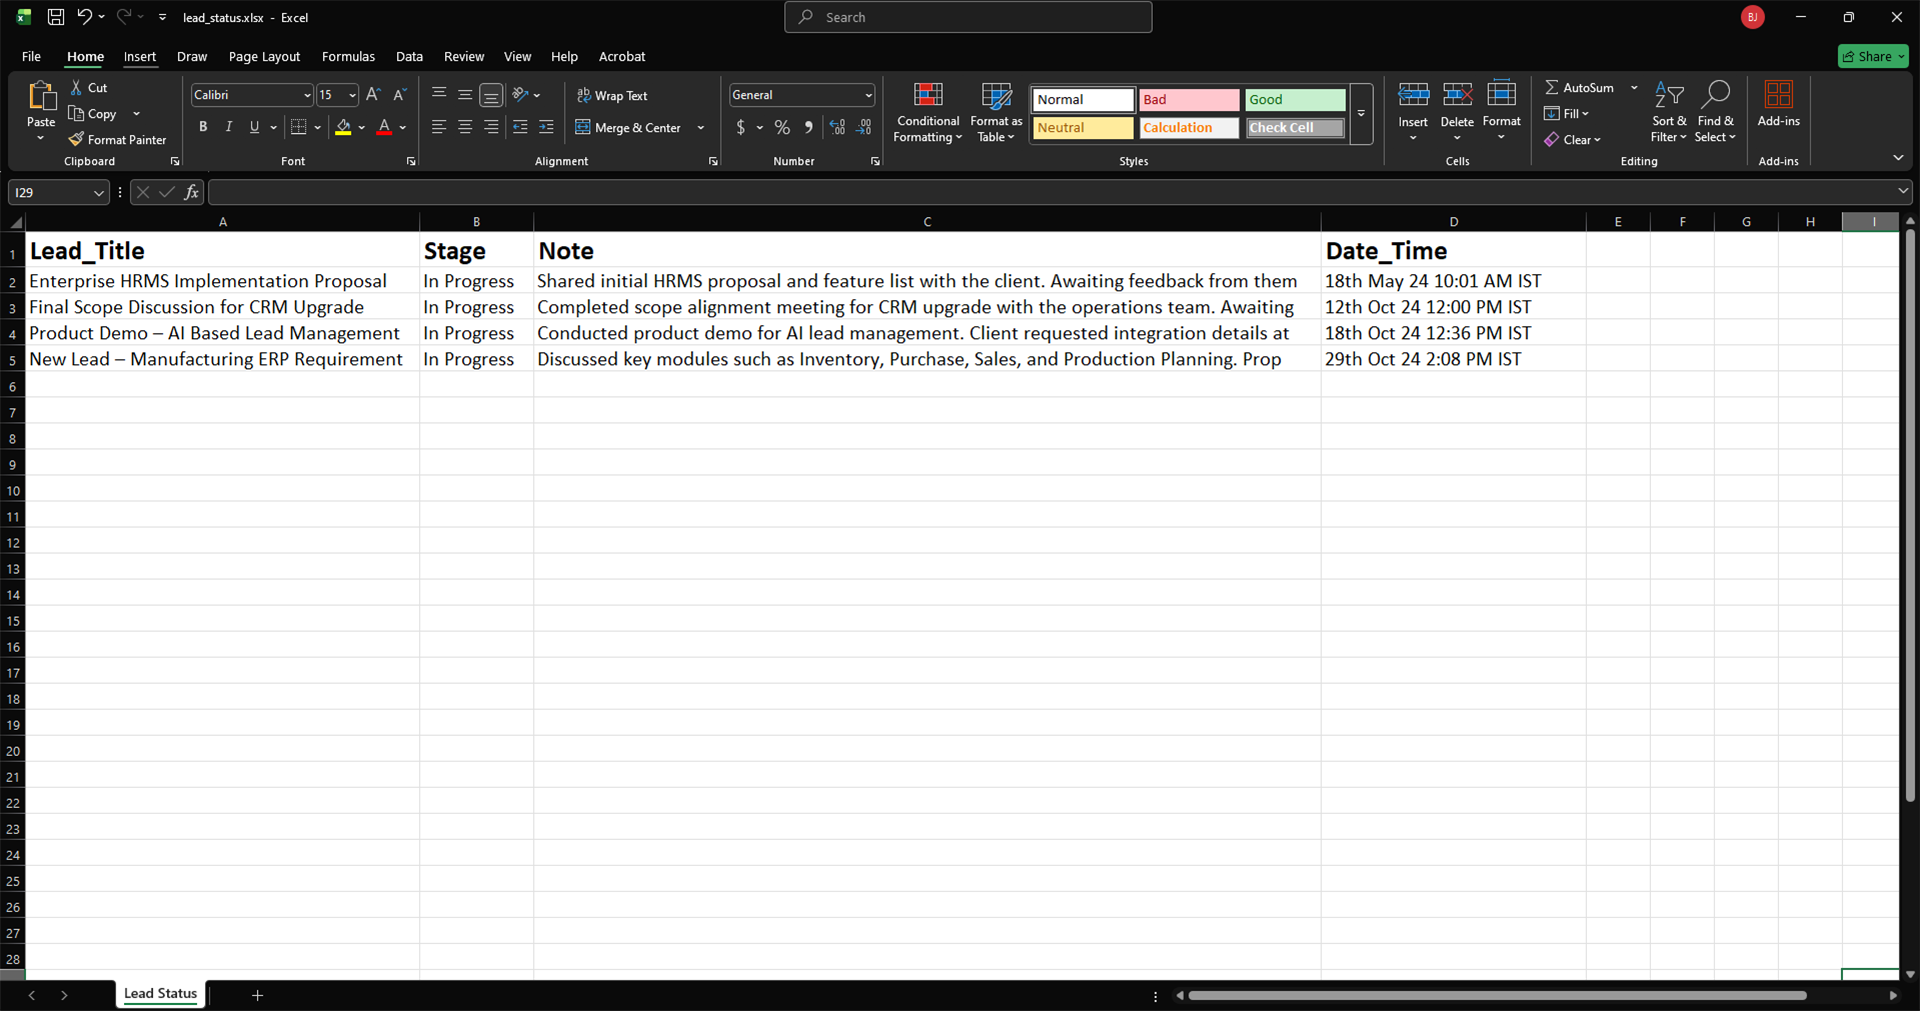Click inside the Search box
The width and height of the screenshot is (1920, 1011).
[968, 17]
